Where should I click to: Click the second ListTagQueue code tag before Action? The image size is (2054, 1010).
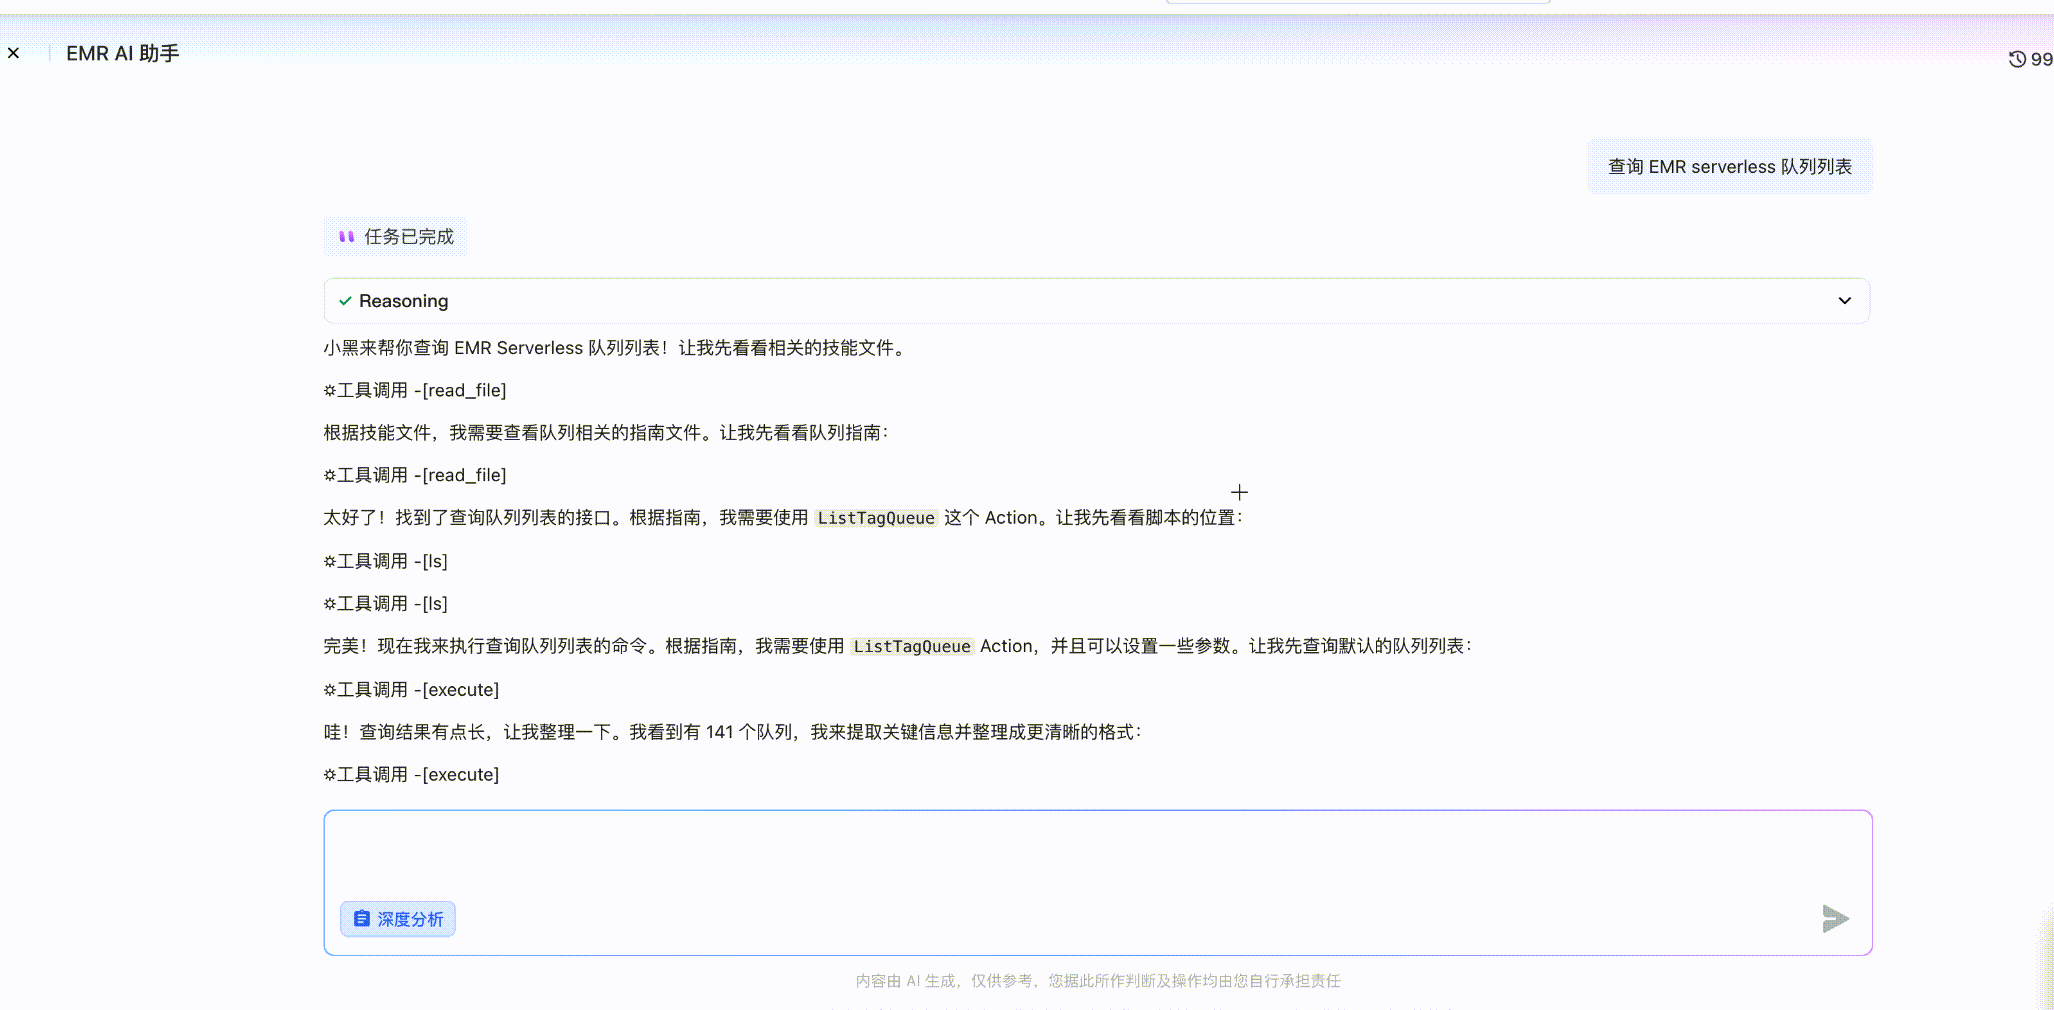[912, 647]
